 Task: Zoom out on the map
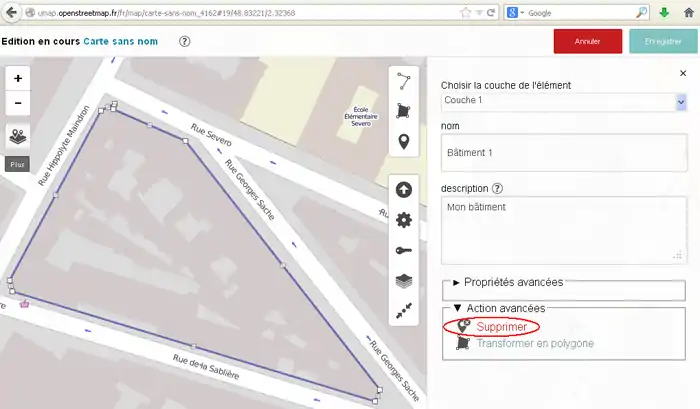[x=19, y=103]
